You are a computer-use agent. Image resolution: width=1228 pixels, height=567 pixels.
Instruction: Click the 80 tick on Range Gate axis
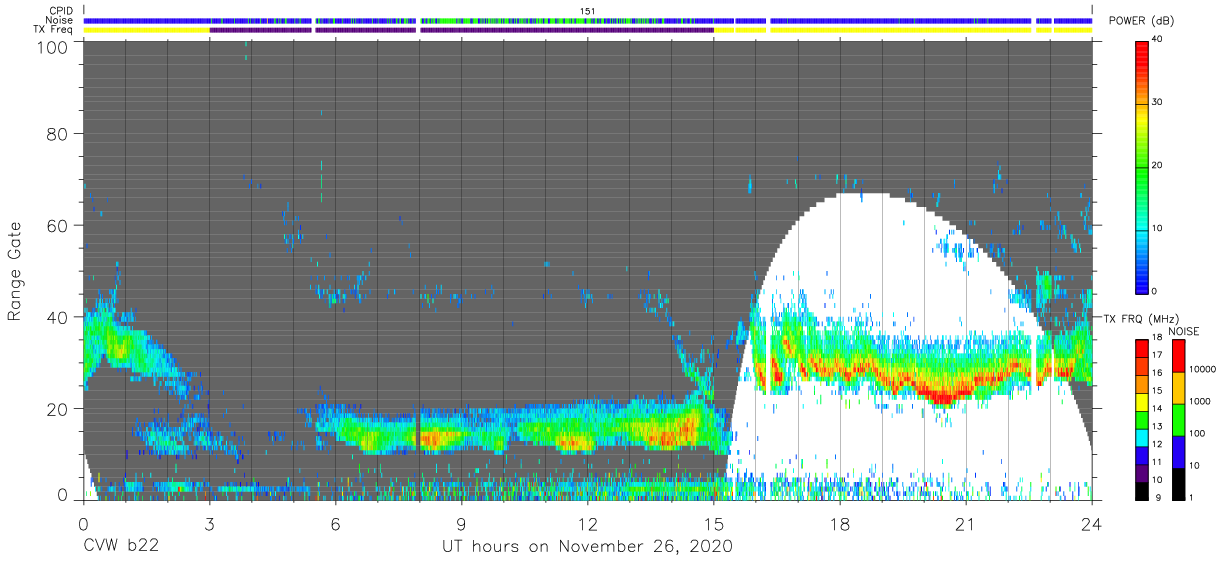(57, 133)
